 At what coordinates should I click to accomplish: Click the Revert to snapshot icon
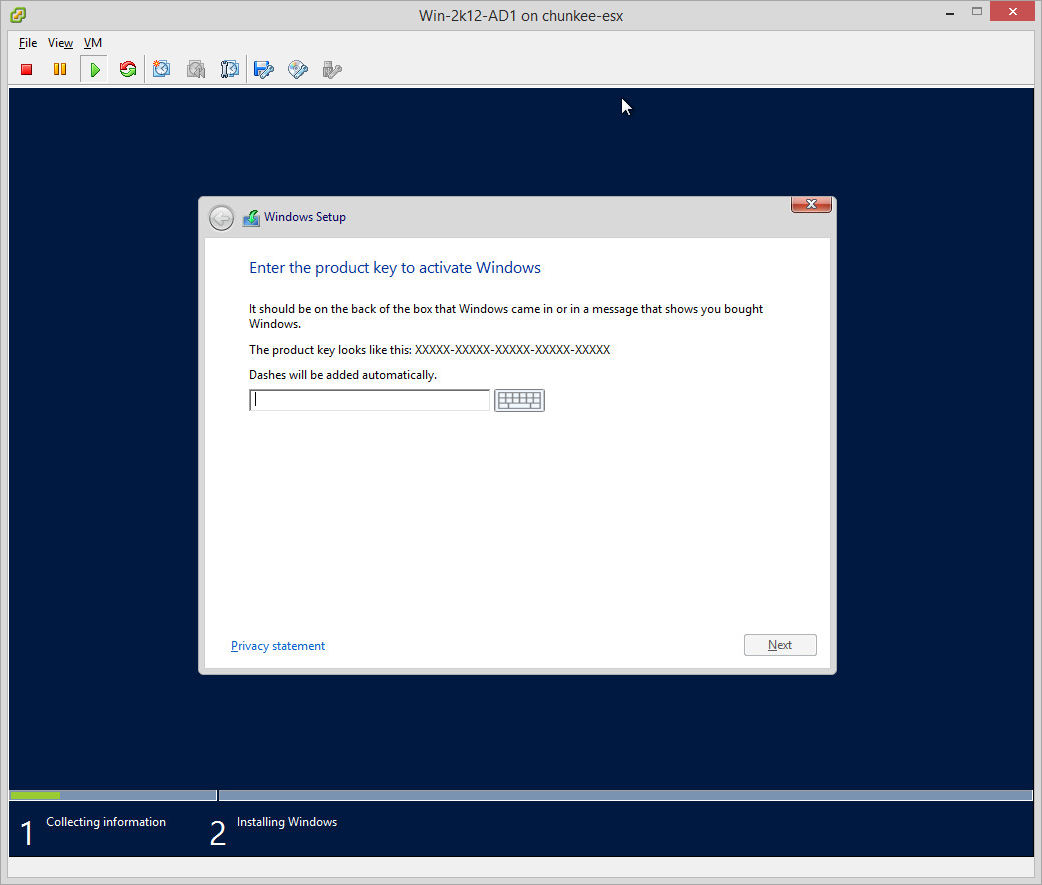click(196, 69)
